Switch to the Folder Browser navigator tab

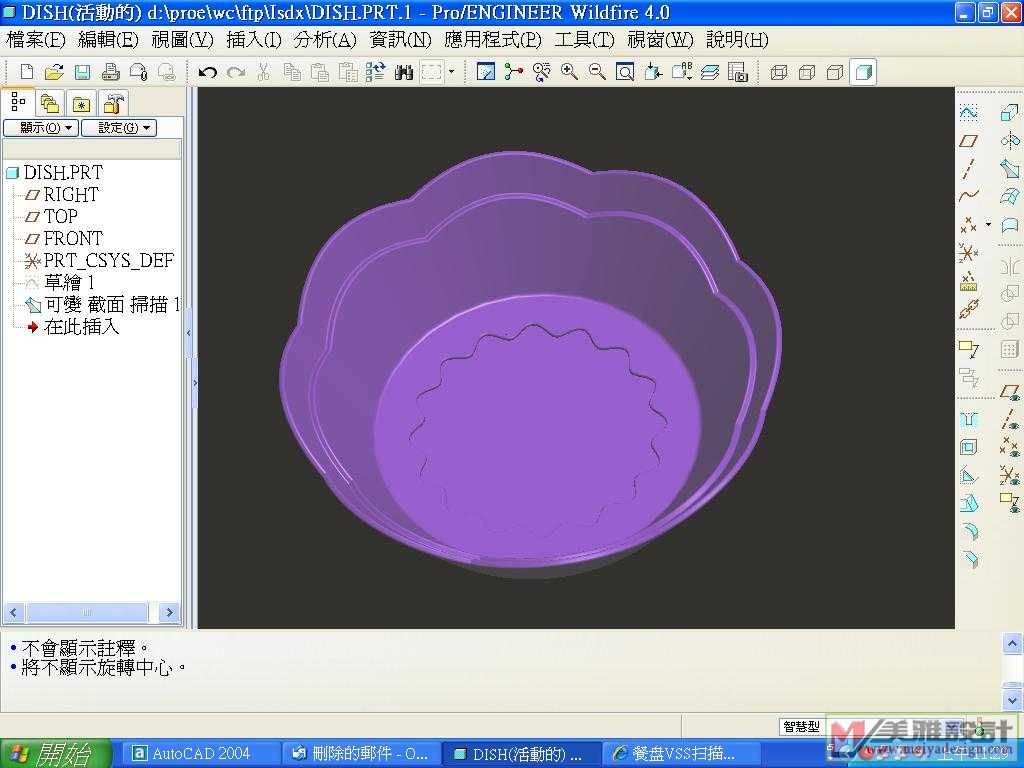point(50,103)
